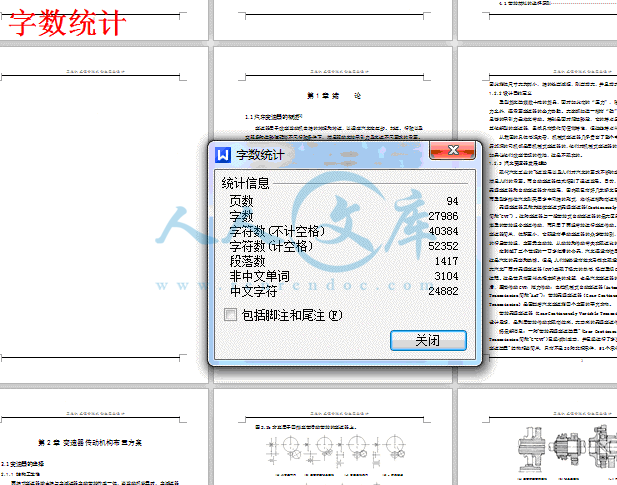The width and height of the screenshot is (617, 485).
Task: Open the 第2章 变速器传动机构布置方案 page
Action: coord(104,437)
